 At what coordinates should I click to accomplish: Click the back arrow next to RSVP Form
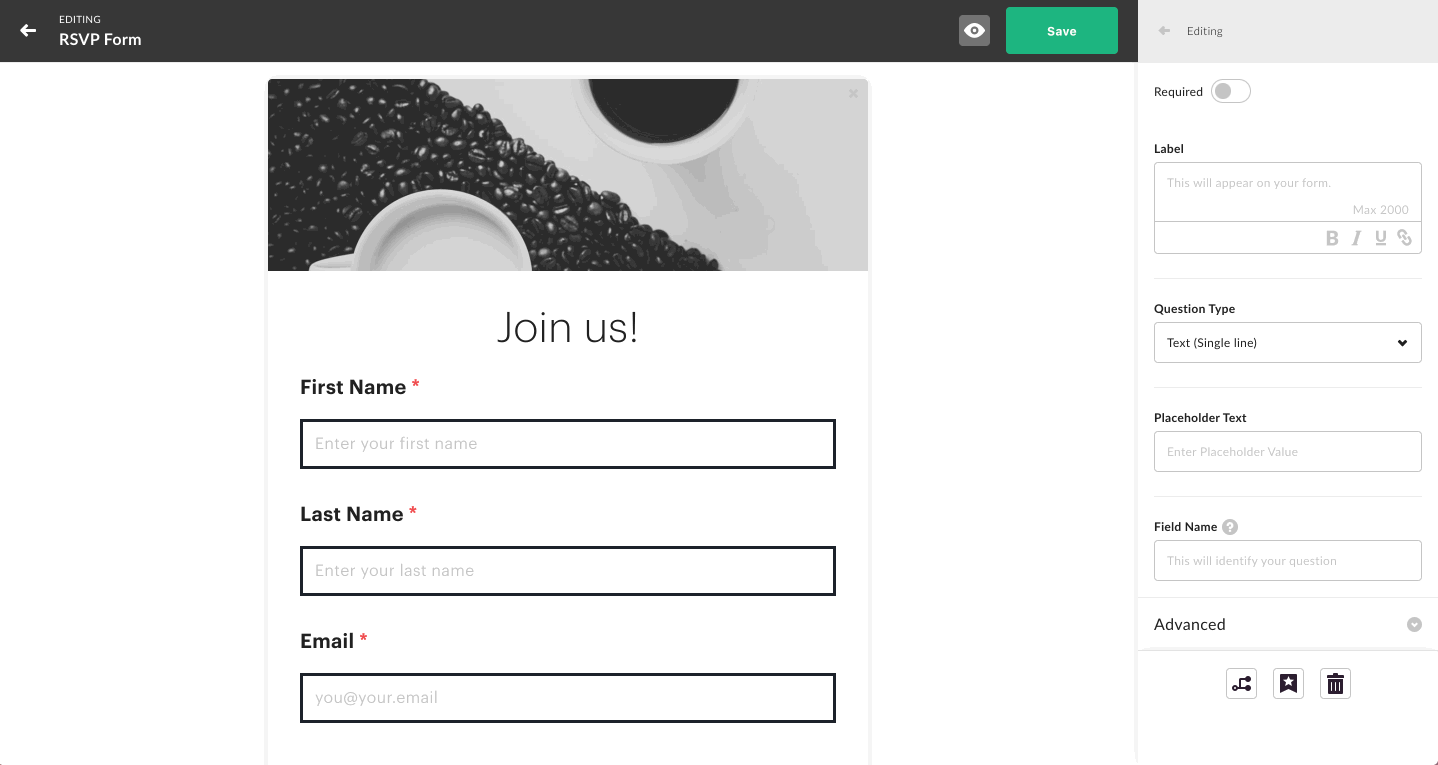[28, 31]
